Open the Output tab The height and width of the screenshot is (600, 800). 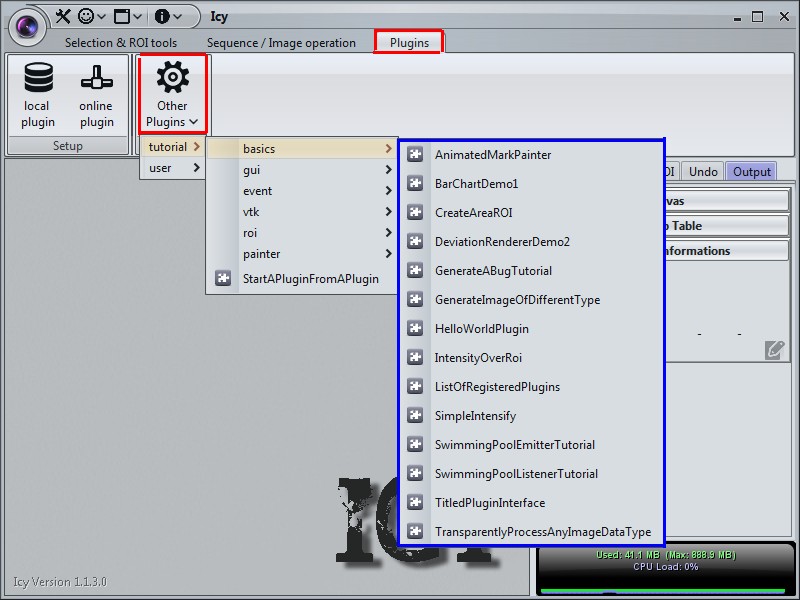pyautogui.click(x=752, y=171)
